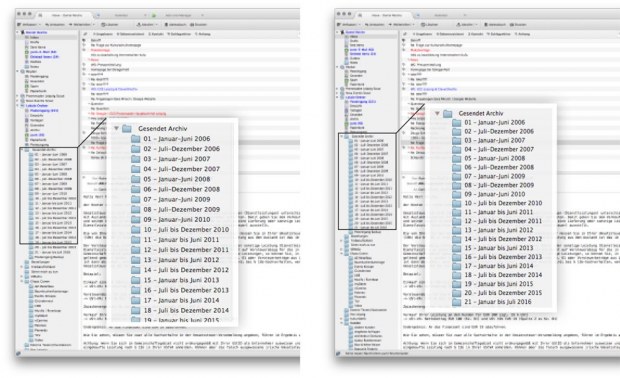Screen dimensions: 620x378
Task: Open '01 - Januar-Juni 2006' in right callout
Action: point(495,123)
